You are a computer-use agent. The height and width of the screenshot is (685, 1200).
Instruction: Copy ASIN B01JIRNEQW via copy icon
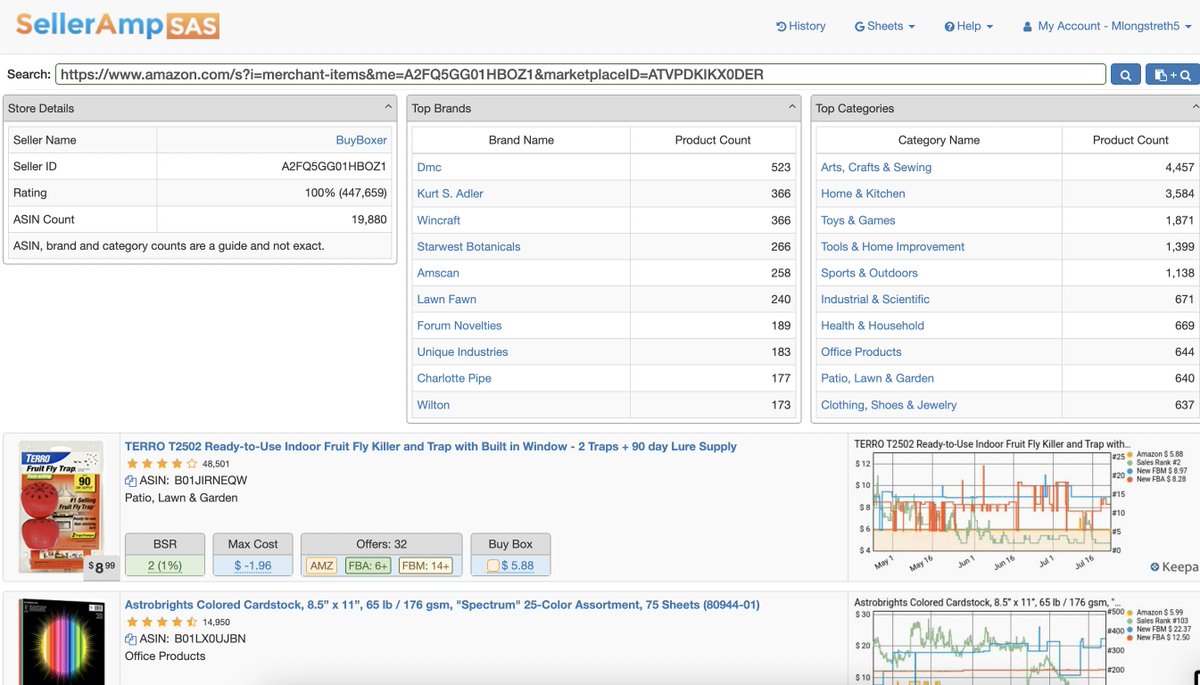(130, 481)
